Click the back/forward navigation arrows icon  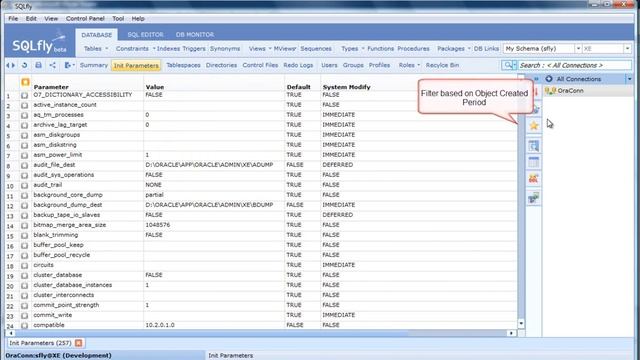click(11, 65)
